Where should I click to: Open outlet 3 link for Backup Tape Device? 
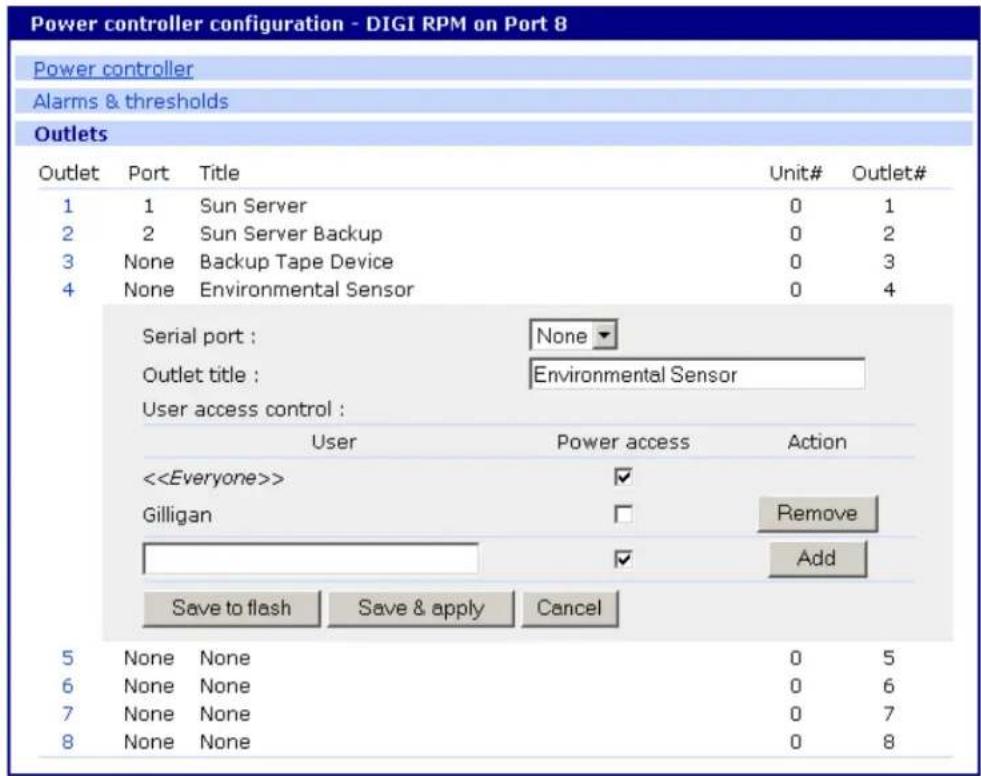tap(68, 262)
